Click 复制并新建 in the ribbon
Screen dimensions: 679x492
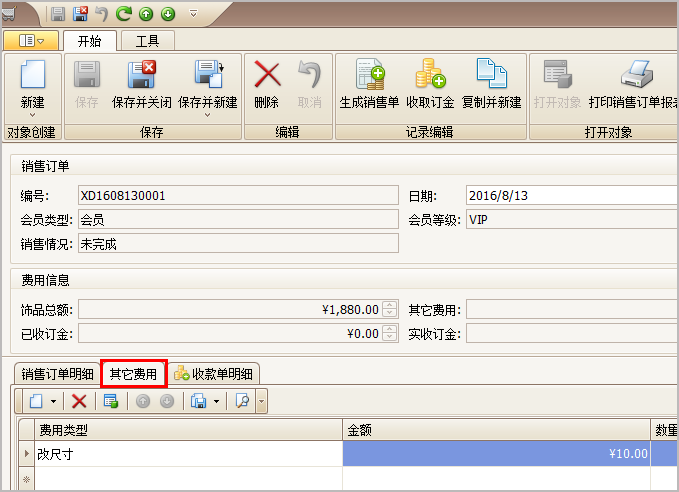pos(491,84)
